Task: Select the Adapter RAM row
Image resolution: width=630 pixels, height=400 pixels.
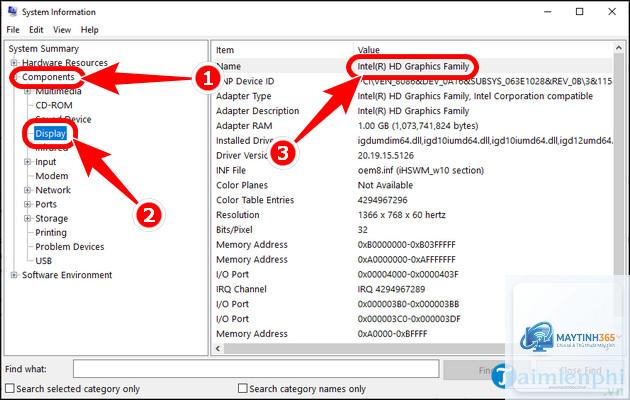Action: coord(414,126)
